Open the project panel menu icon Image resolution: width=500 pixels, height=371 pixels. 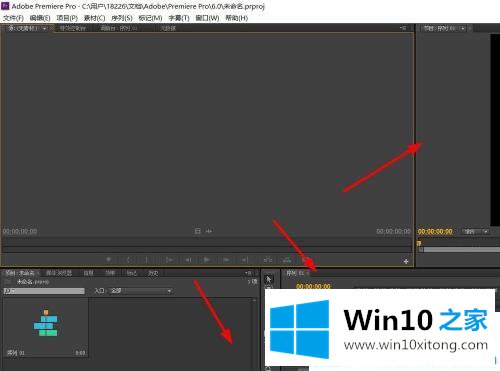coord(248,273)
